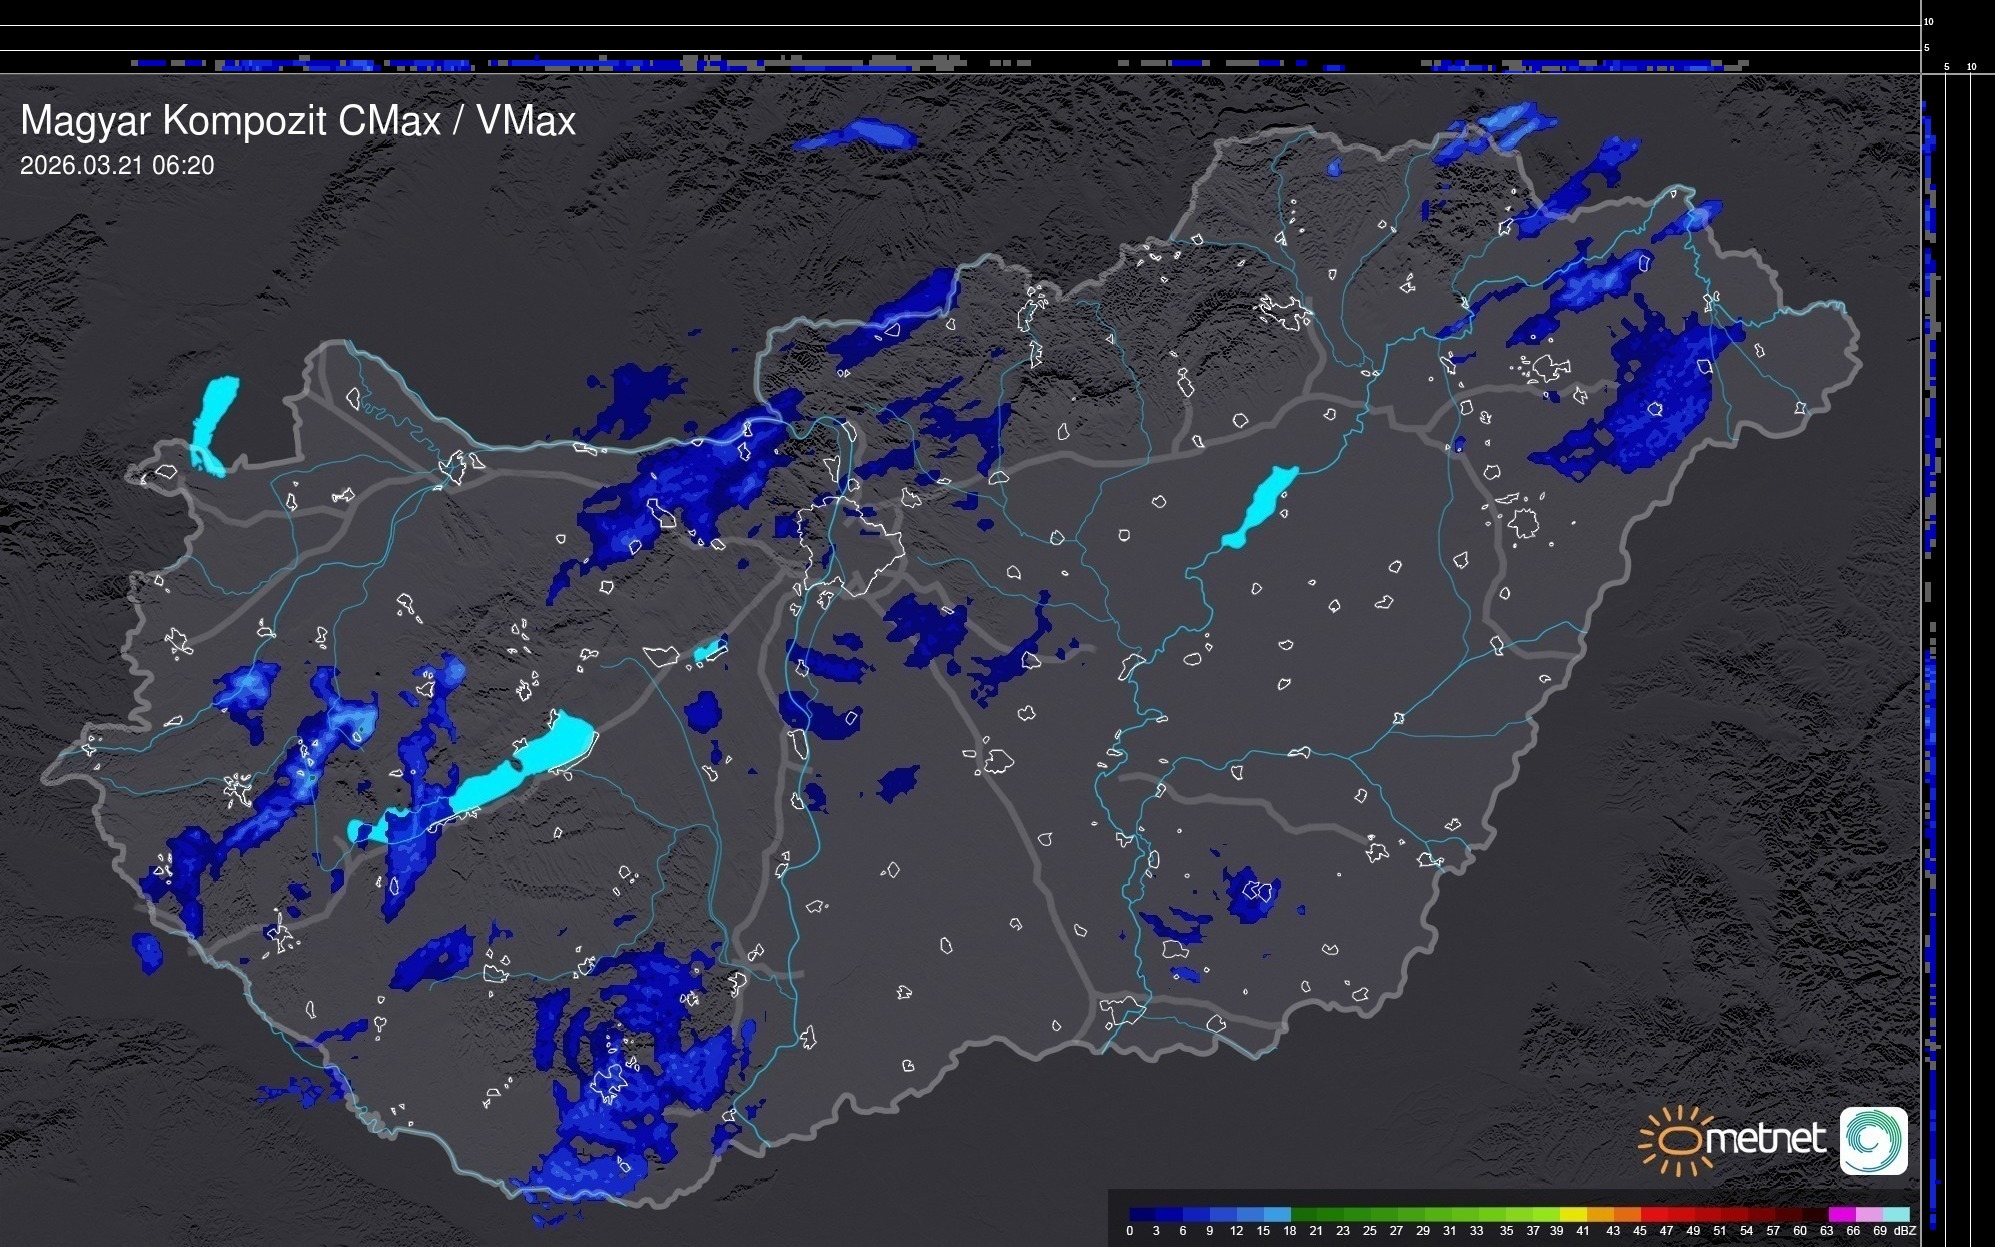Click the 2026.03.21 06:20 timestamp

pyautogui.click(x=117, y=166)
